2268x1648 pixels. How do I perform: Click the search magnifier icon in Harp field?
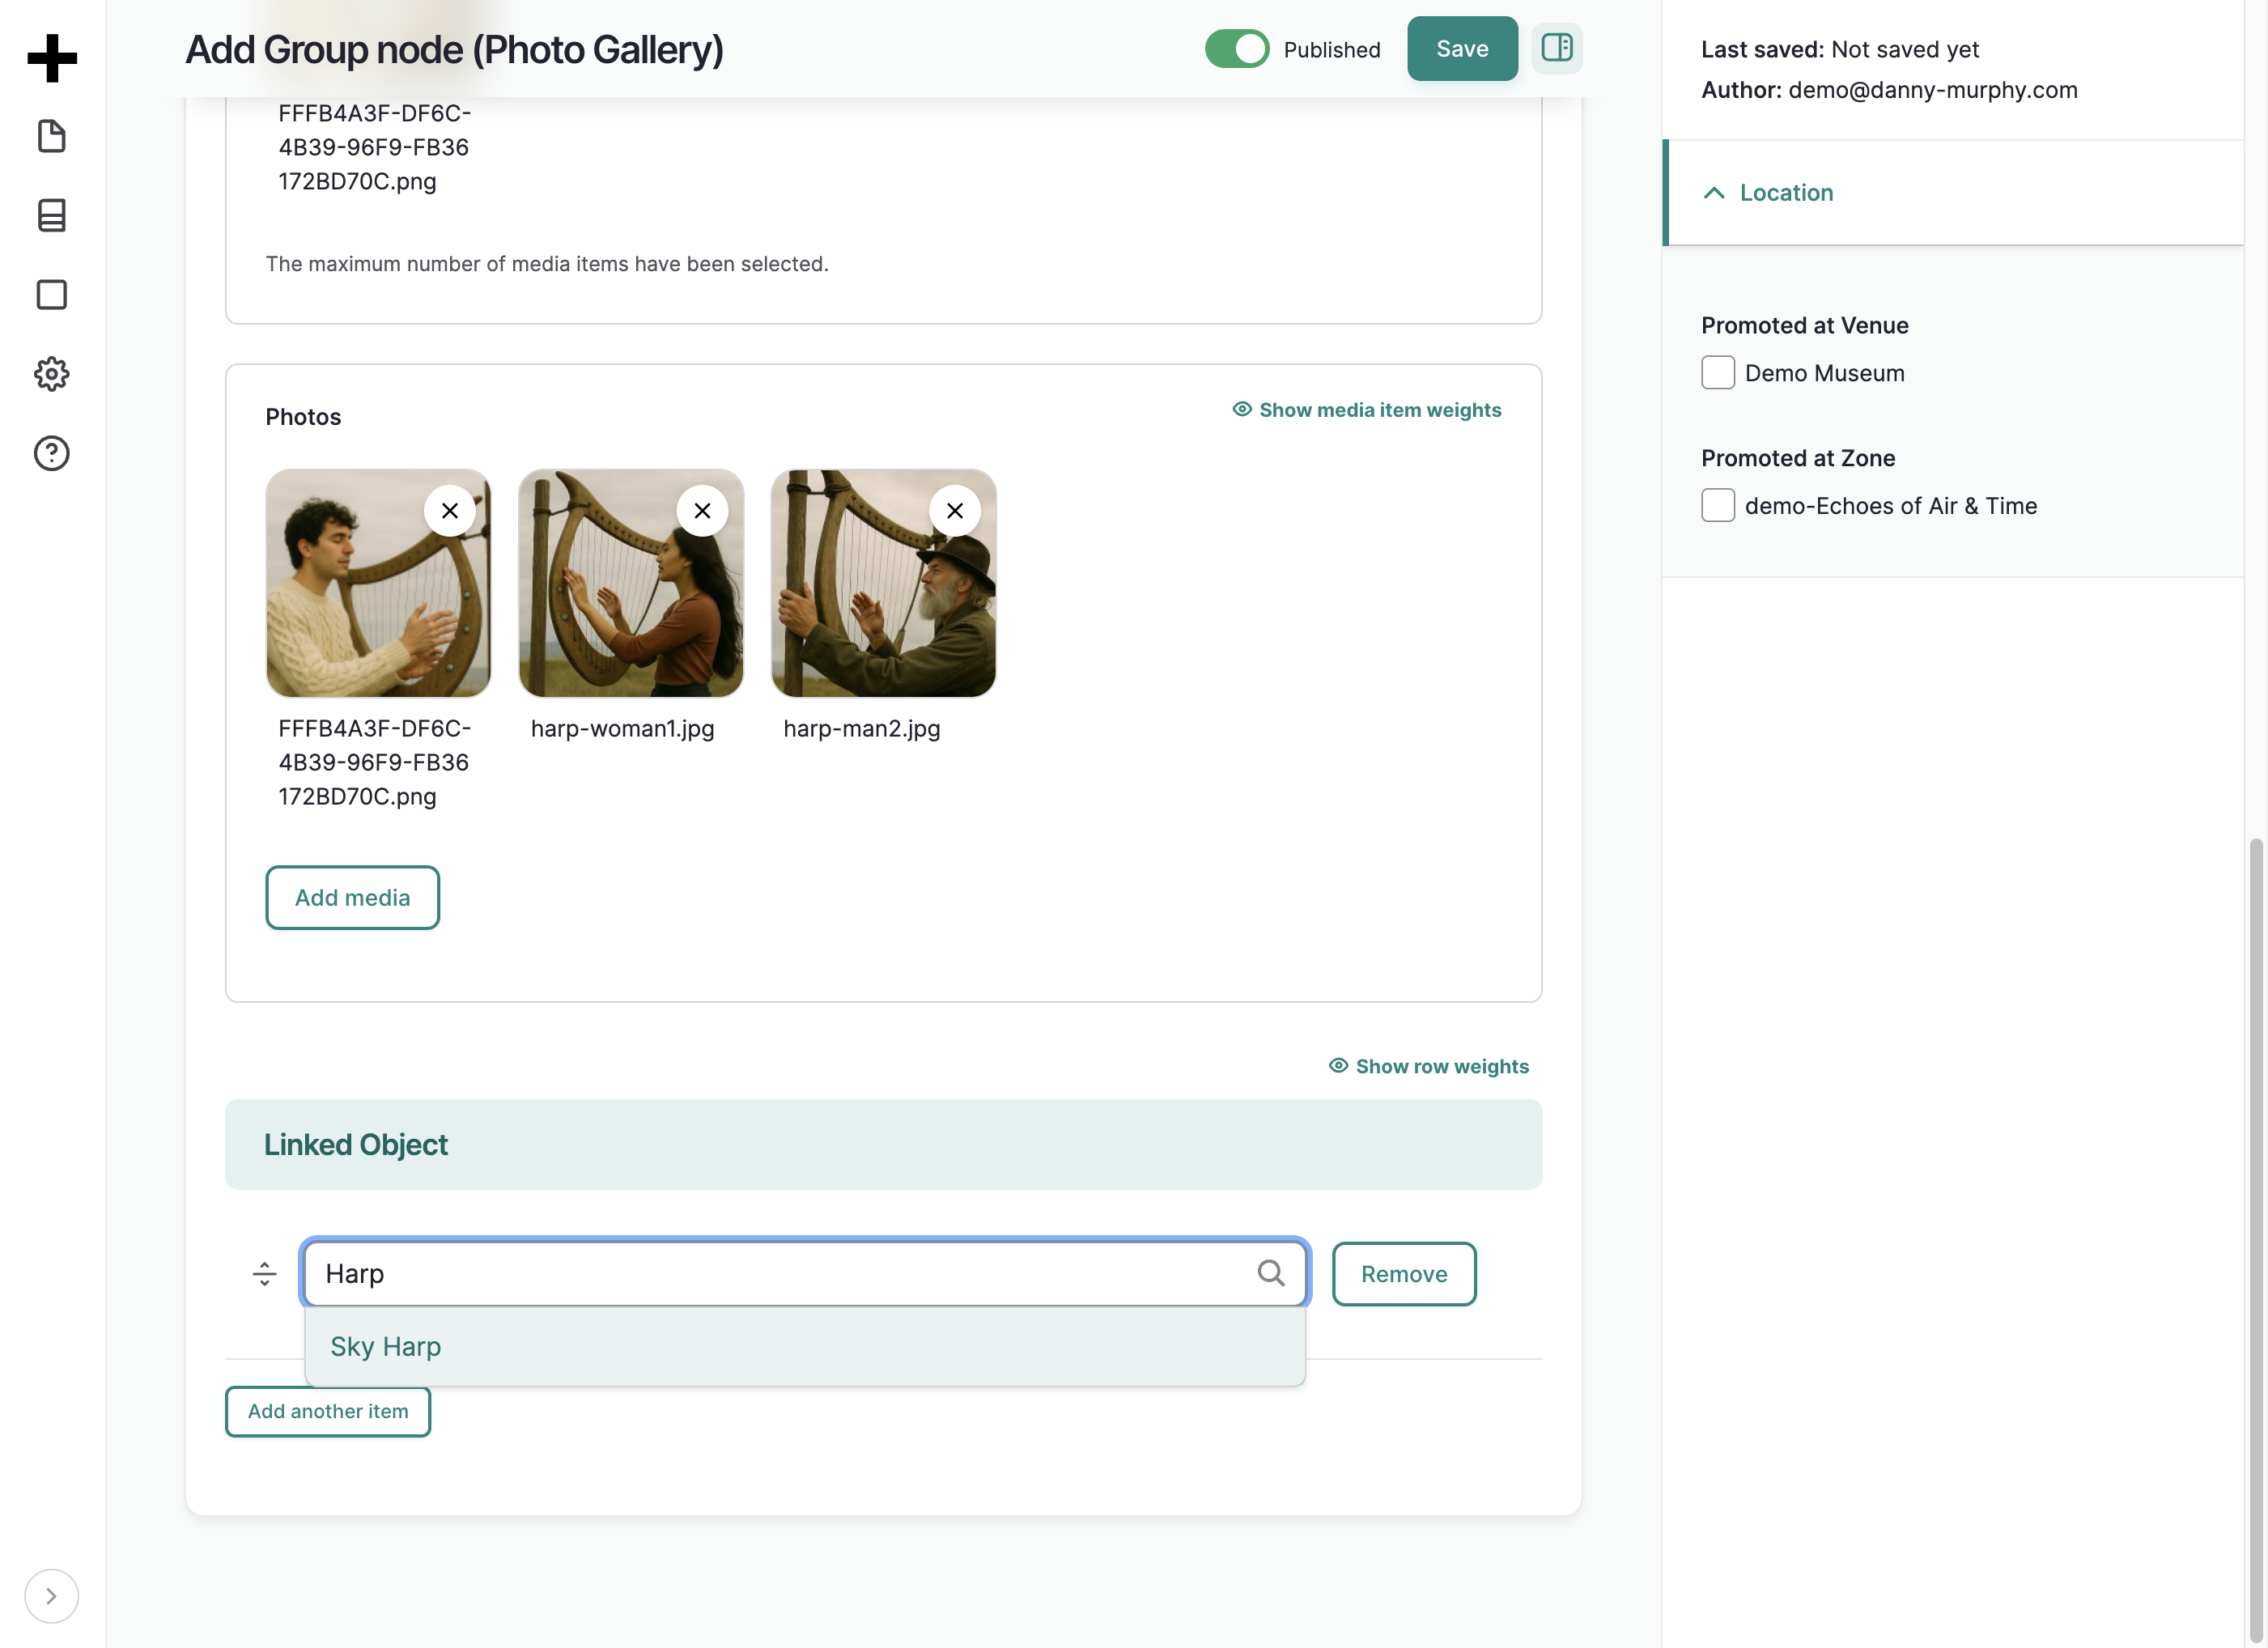point(1270,1272)
